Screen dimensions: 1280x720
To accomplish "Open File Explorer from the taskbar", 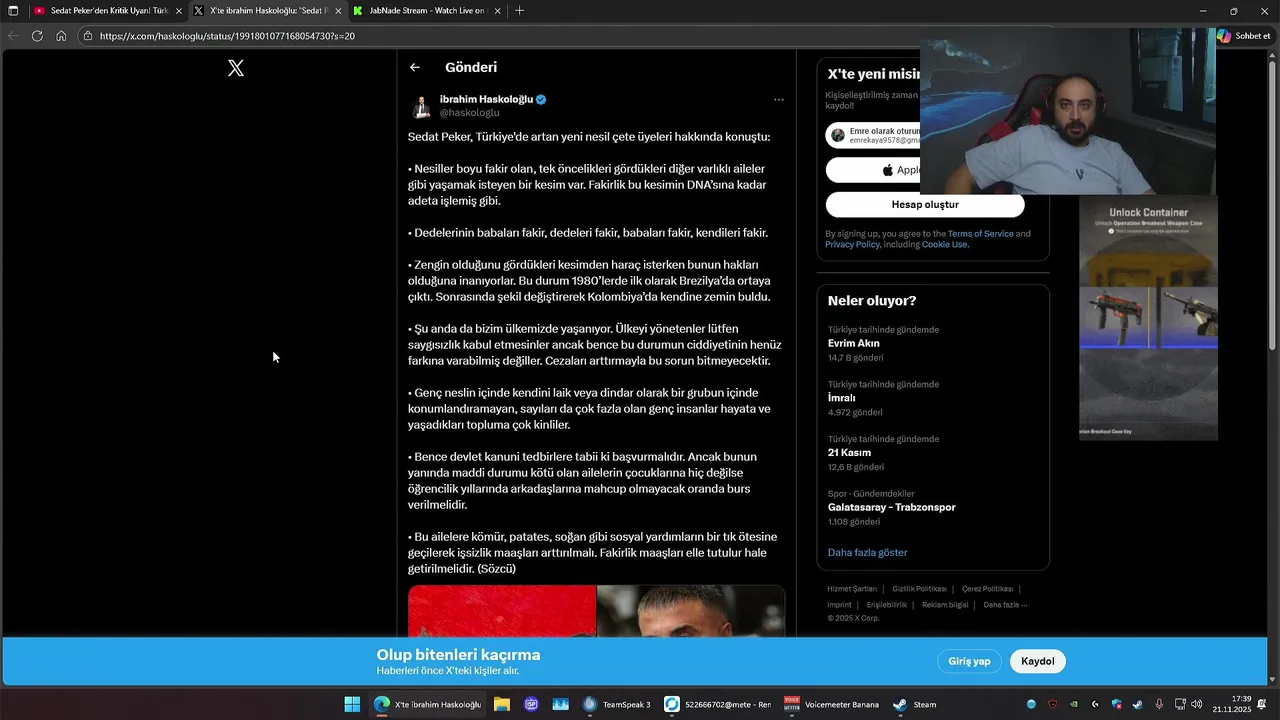I will (x=502, y=704).
